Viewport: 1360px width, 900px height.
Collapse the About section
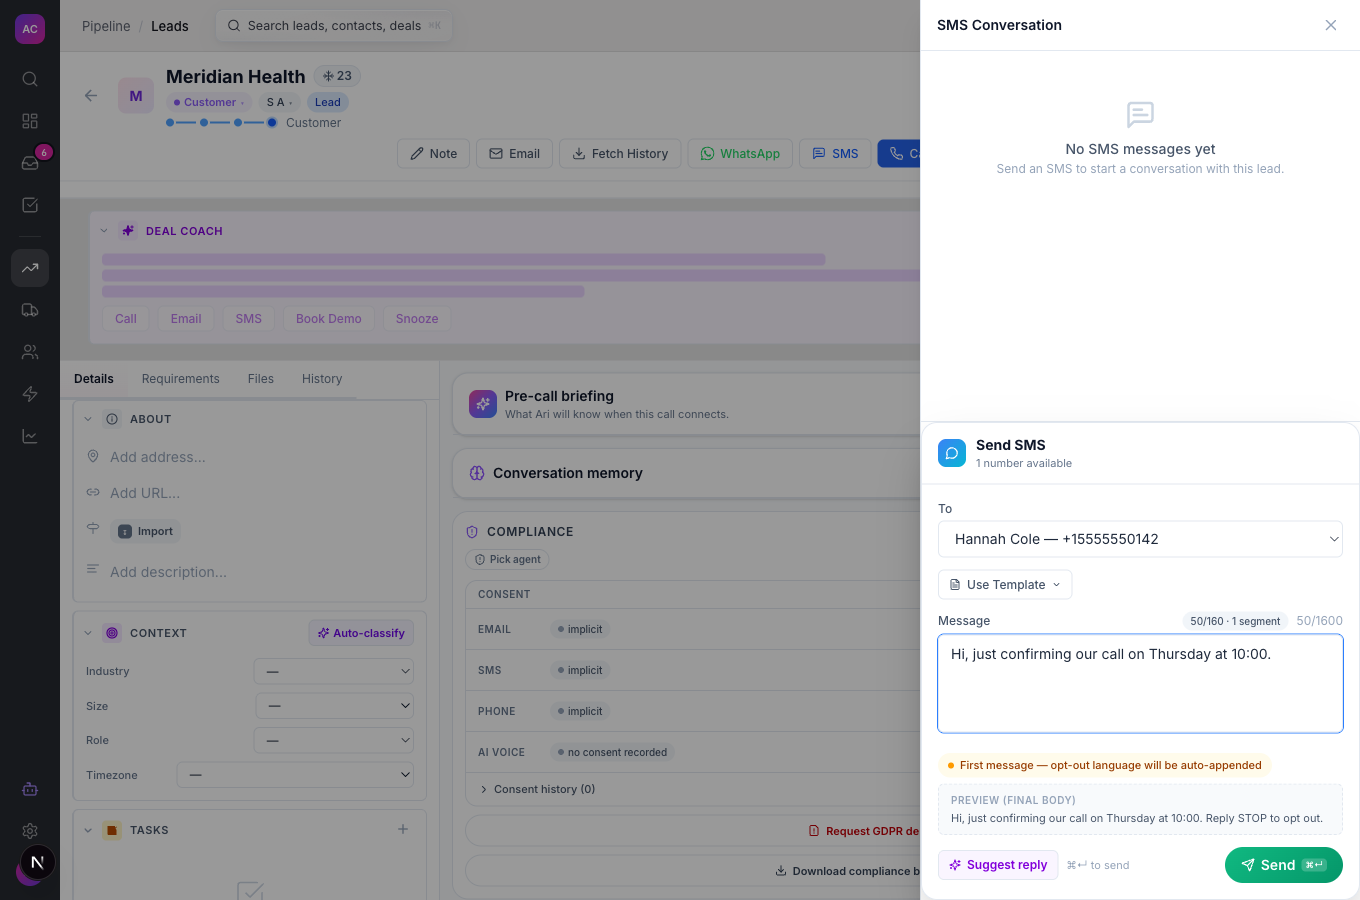[88, 419]
